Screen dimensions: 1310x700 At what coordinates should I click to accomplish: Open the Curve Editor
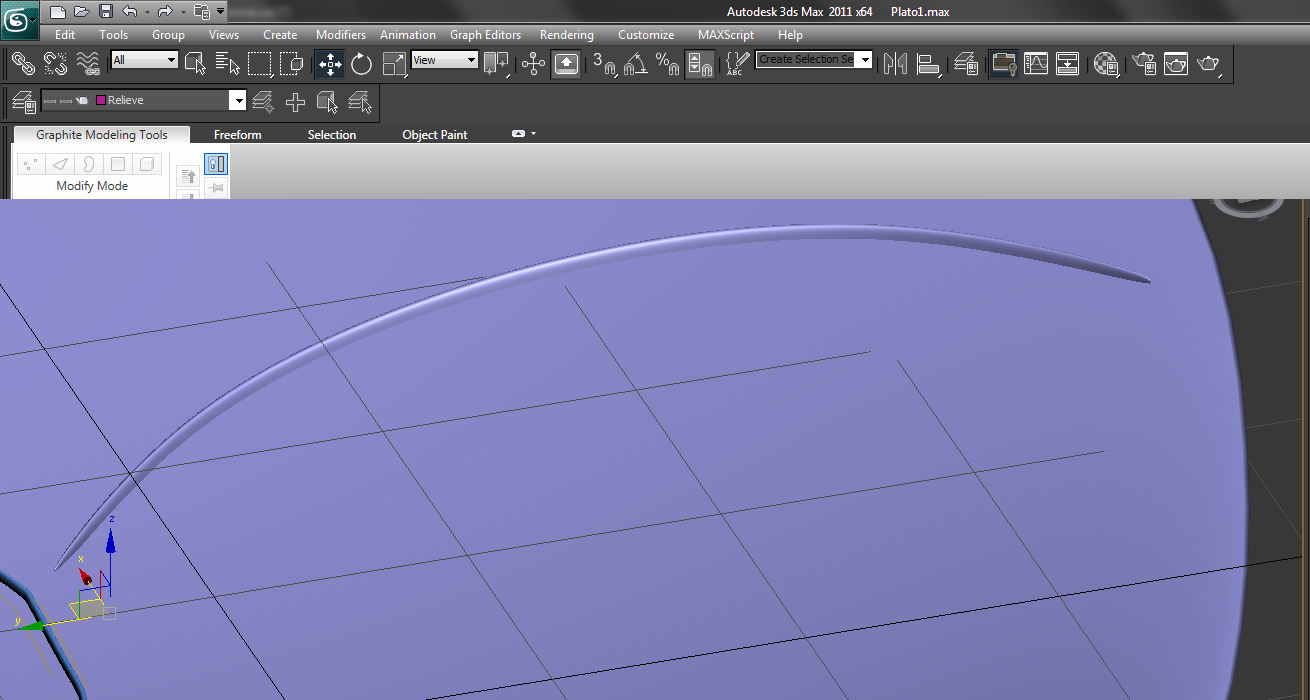tap(1036, 64)
